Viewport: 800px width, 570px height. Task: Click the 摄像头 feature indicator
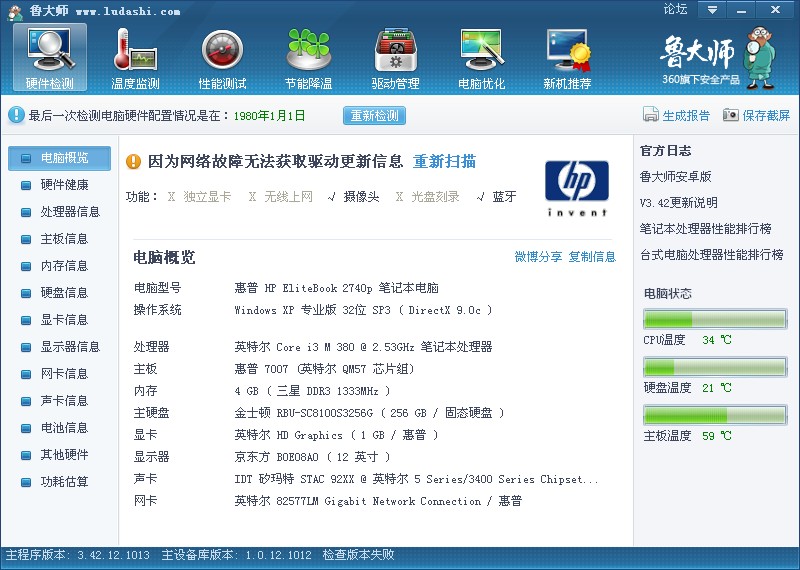click(354, 197)
